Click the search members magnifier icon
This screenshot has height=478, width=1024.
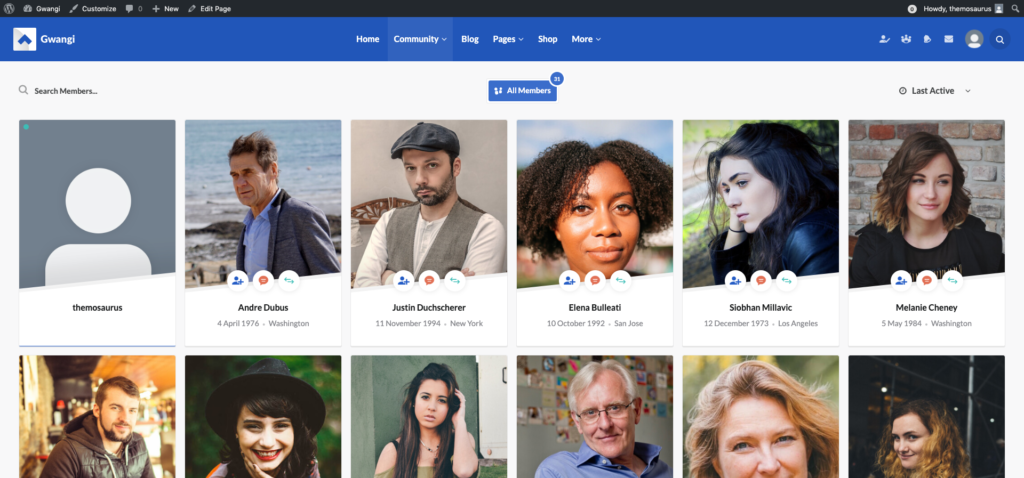[24, 90]
